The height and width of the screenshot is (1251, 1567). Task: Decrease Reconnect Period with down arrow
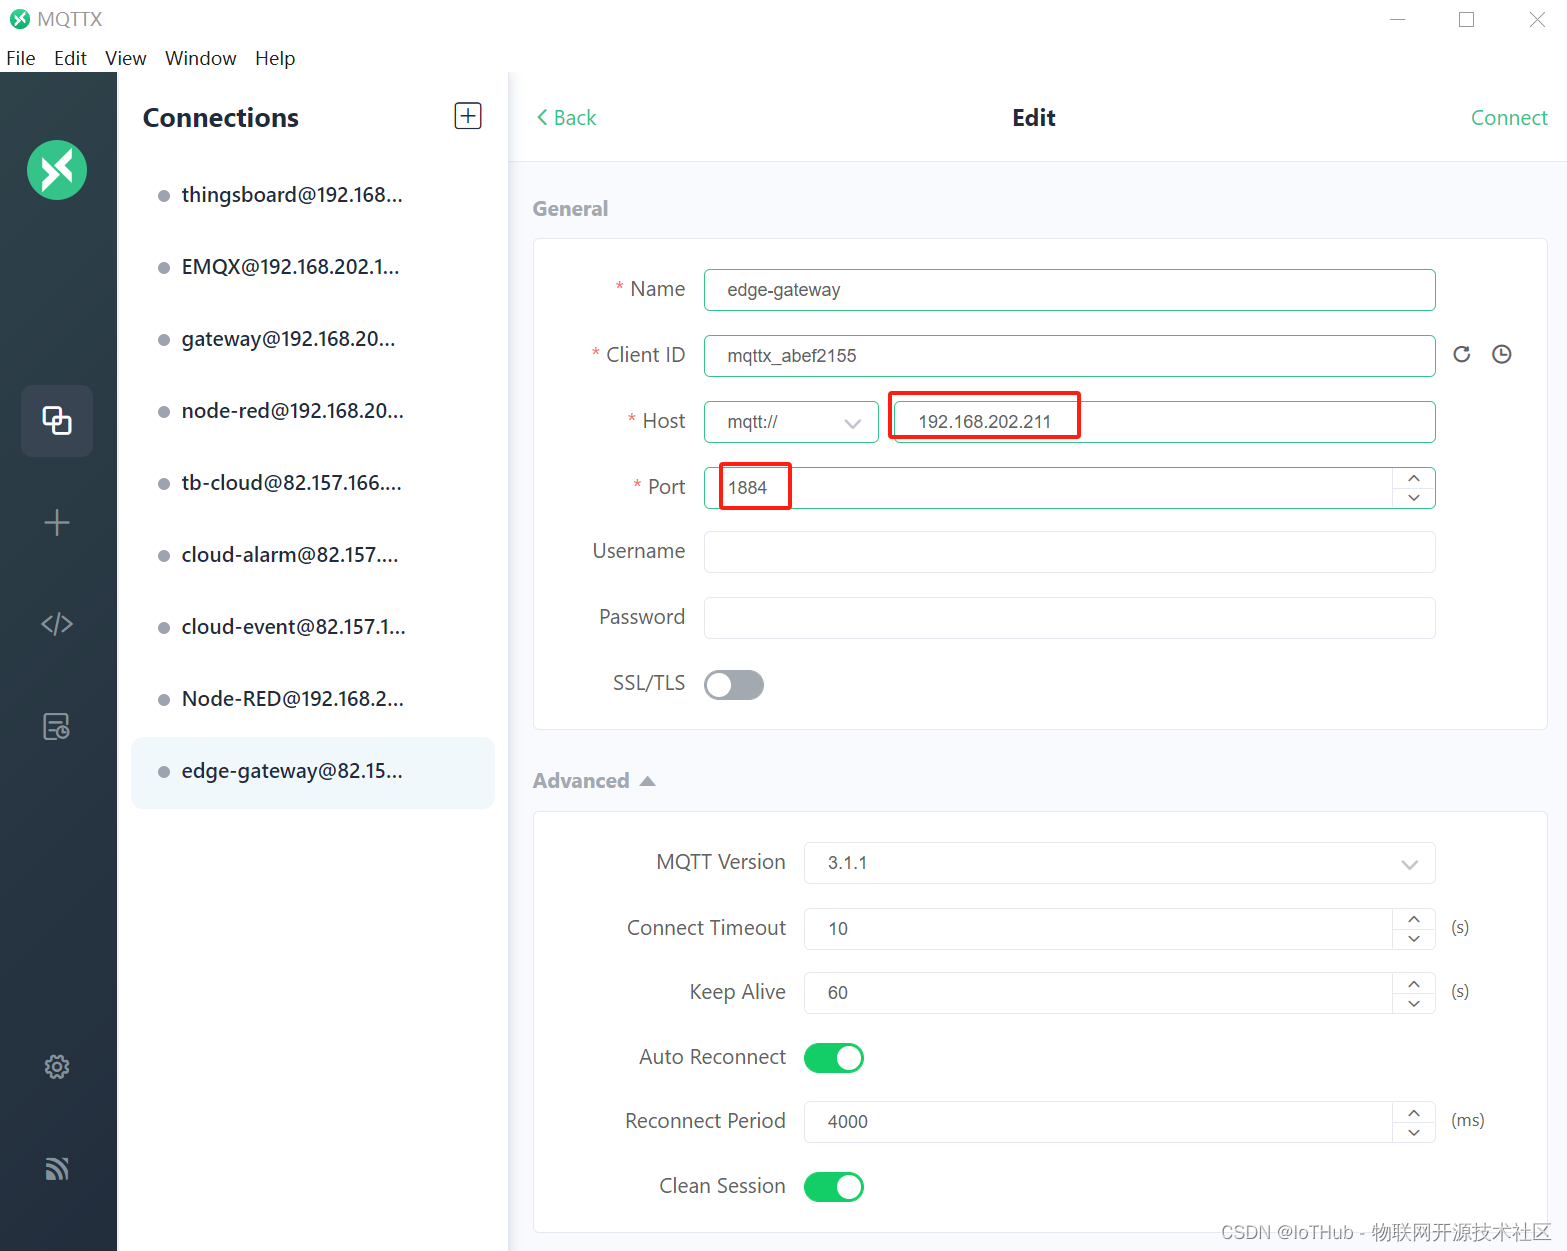pos(1414,1132)
